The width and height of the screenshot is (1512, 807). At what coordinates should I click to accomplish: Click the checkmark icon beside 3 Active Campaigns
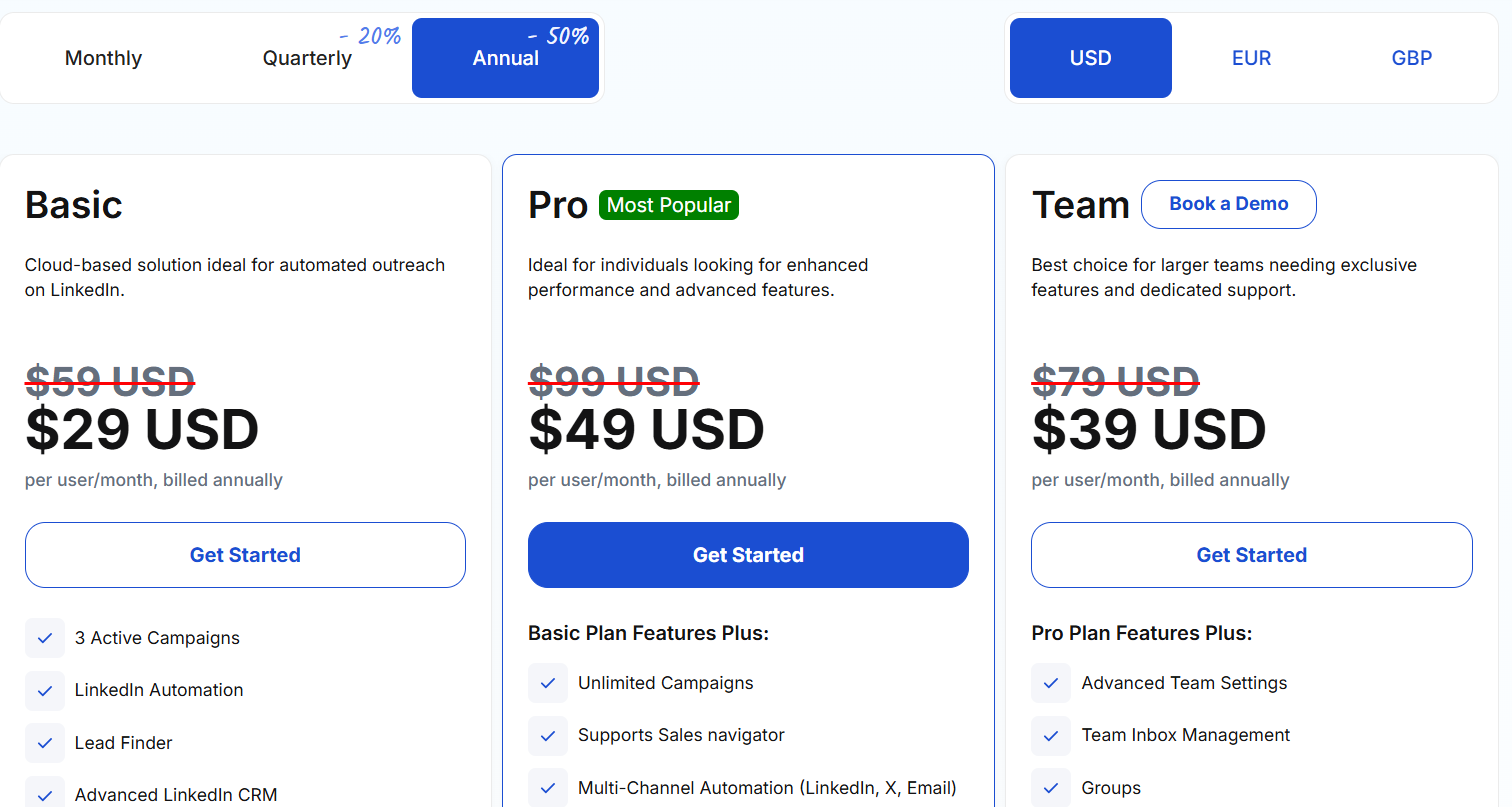click(x=45, y=638)
